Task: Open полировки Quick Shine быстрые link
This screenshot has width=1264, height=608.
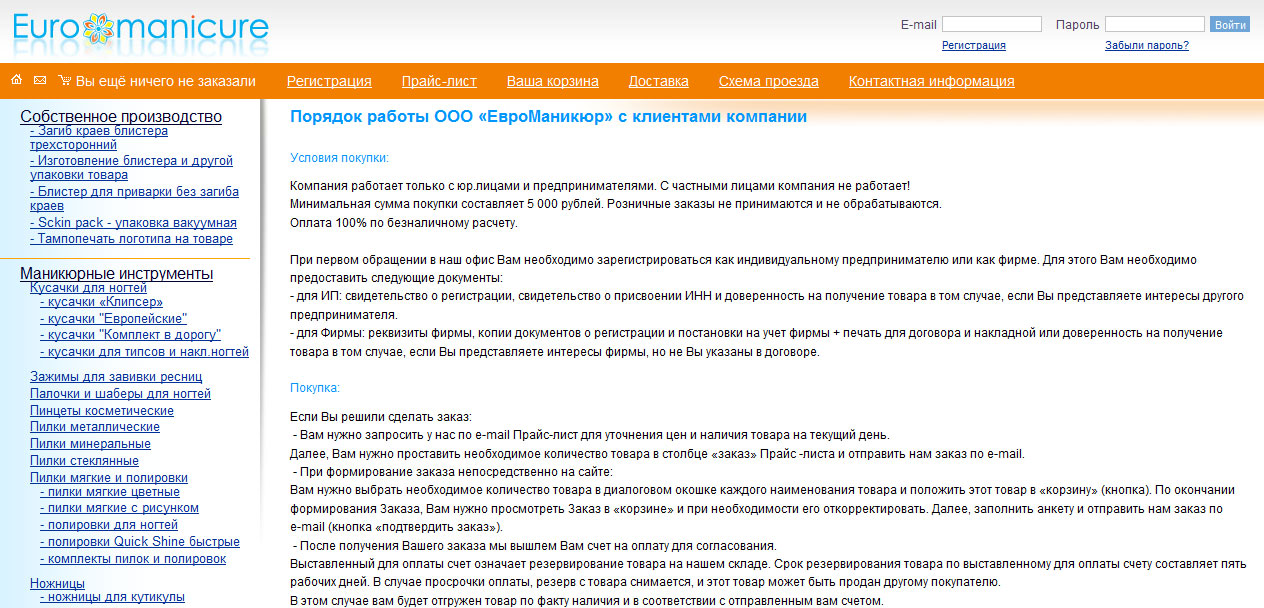Action: [140, 541]
